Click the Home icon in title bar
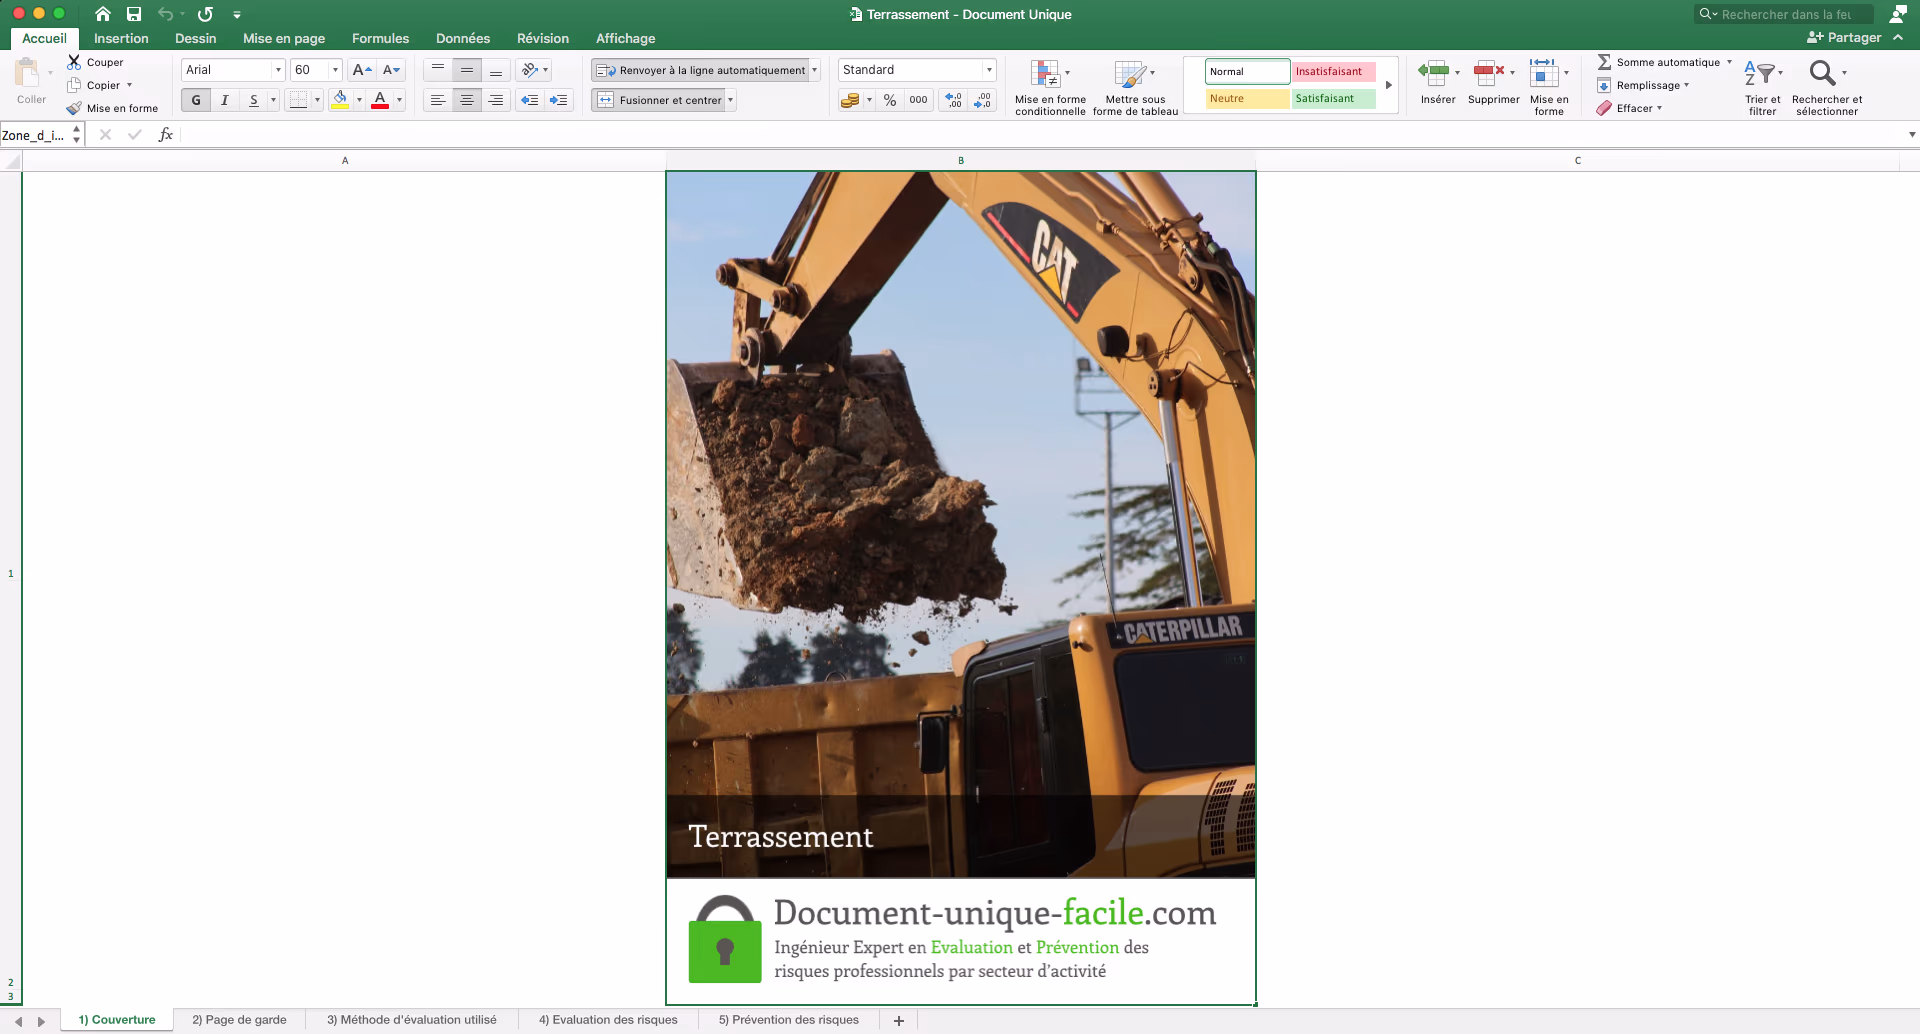This screenshot has width=1920, height=1034. click(103, 14)
